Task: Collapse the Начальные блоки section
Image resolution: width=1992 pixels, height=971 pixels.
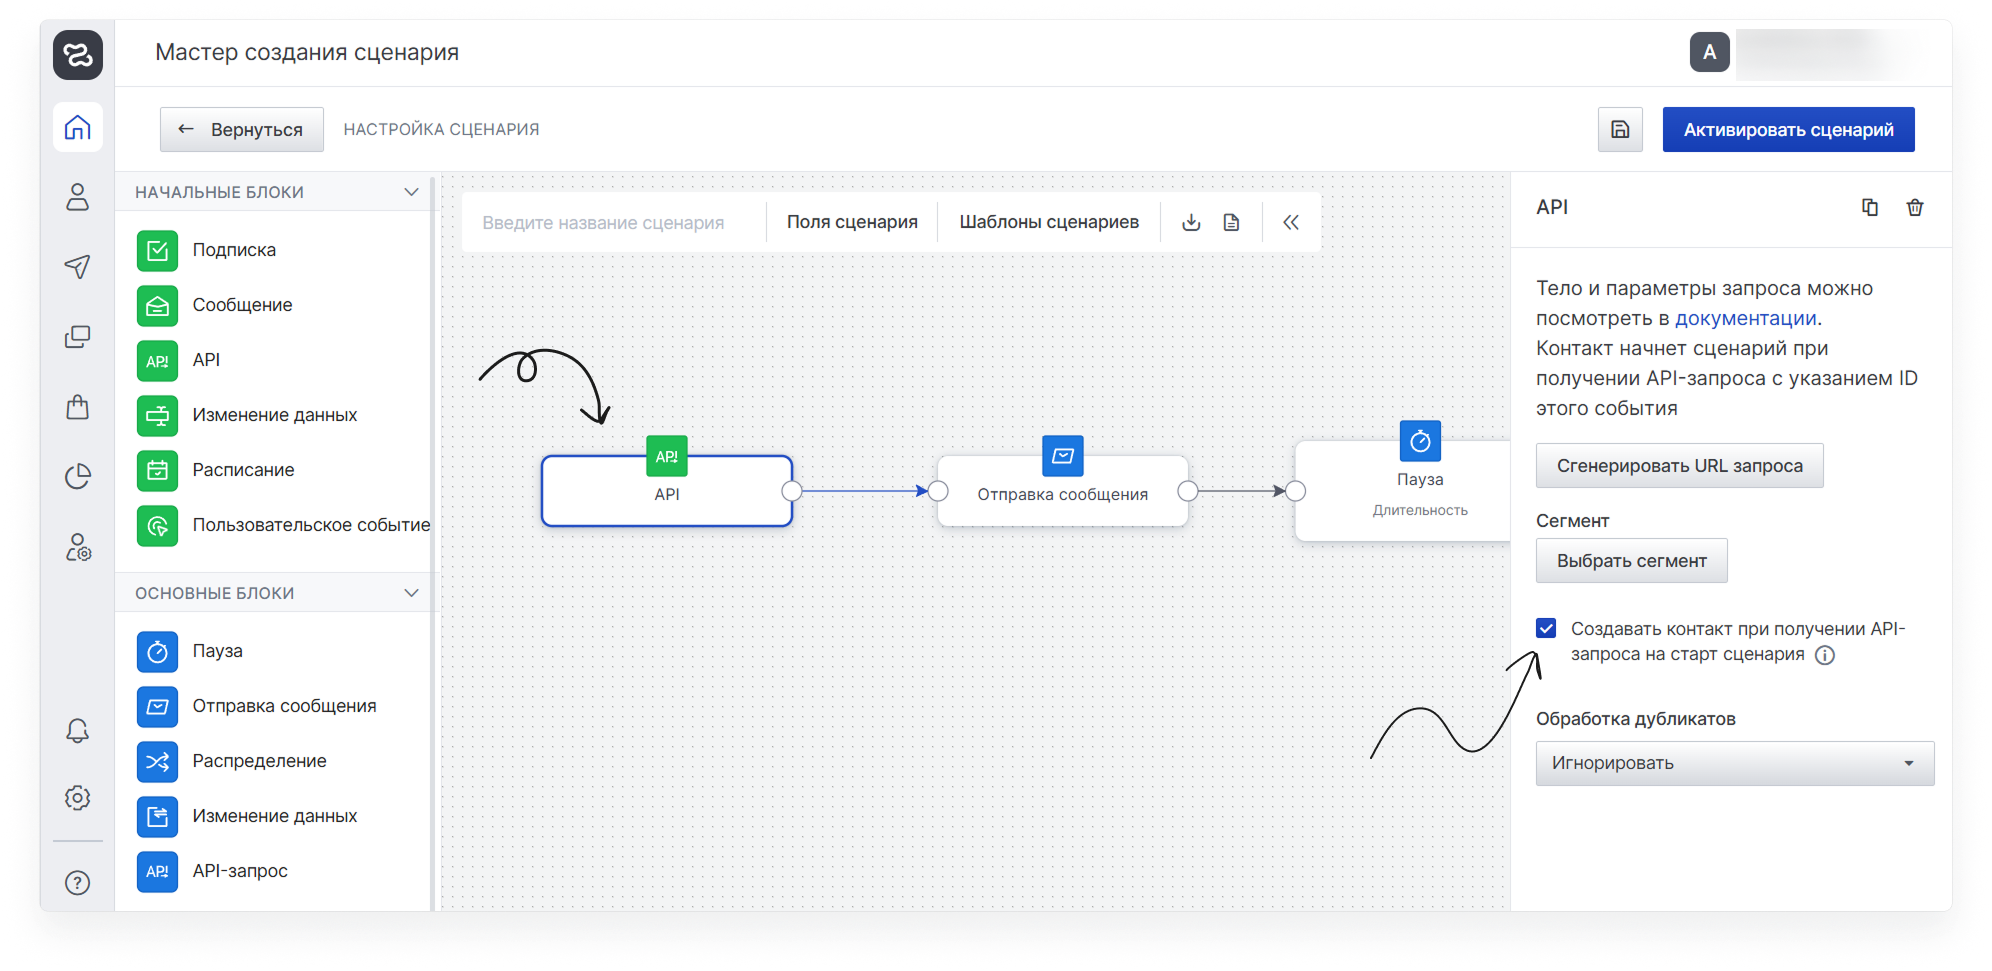Action: click(x=410, y=192)
